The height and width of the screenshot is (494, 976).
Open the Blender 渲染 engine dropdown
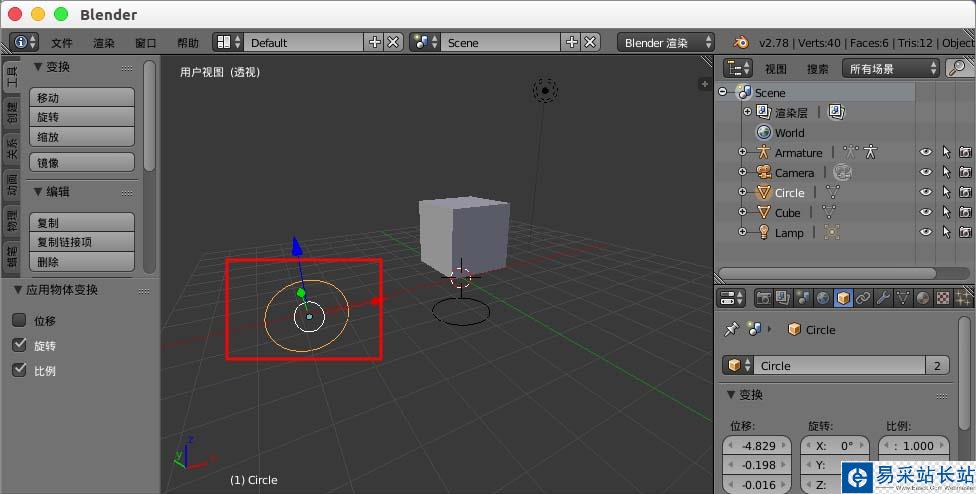click(667, 42)
